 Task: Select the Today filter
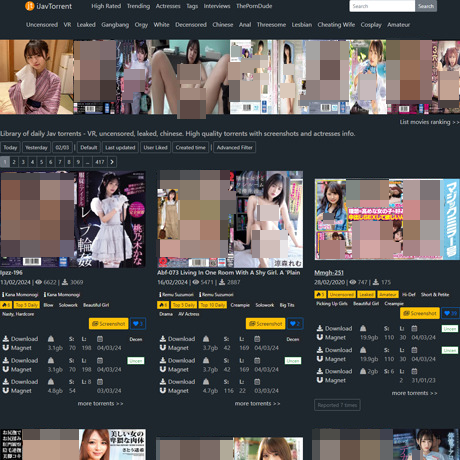10,147
